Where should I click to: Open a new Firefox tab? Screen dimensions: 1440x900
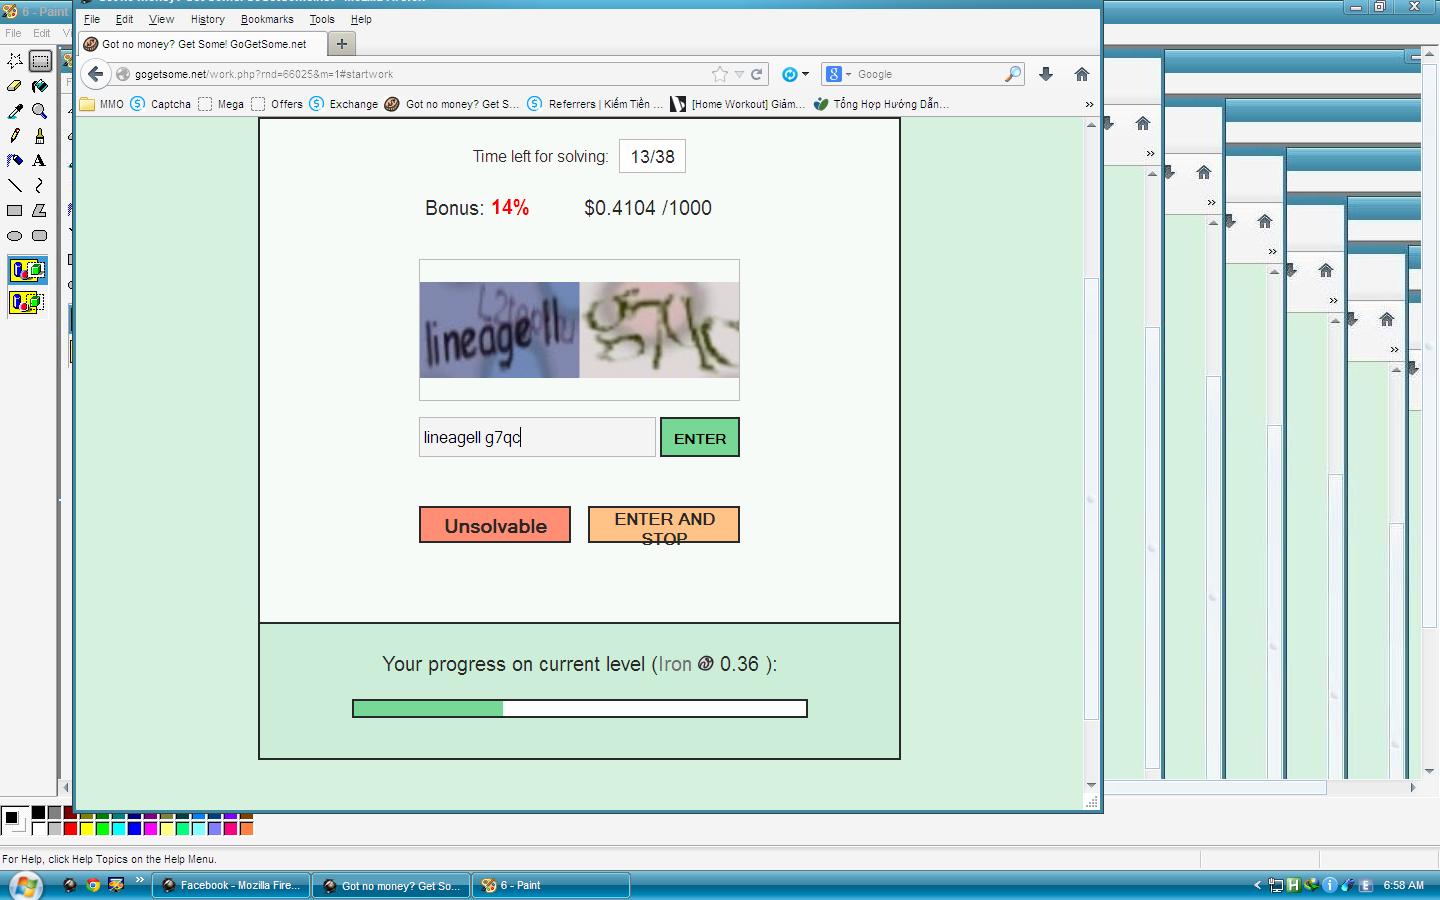point(342,44)
